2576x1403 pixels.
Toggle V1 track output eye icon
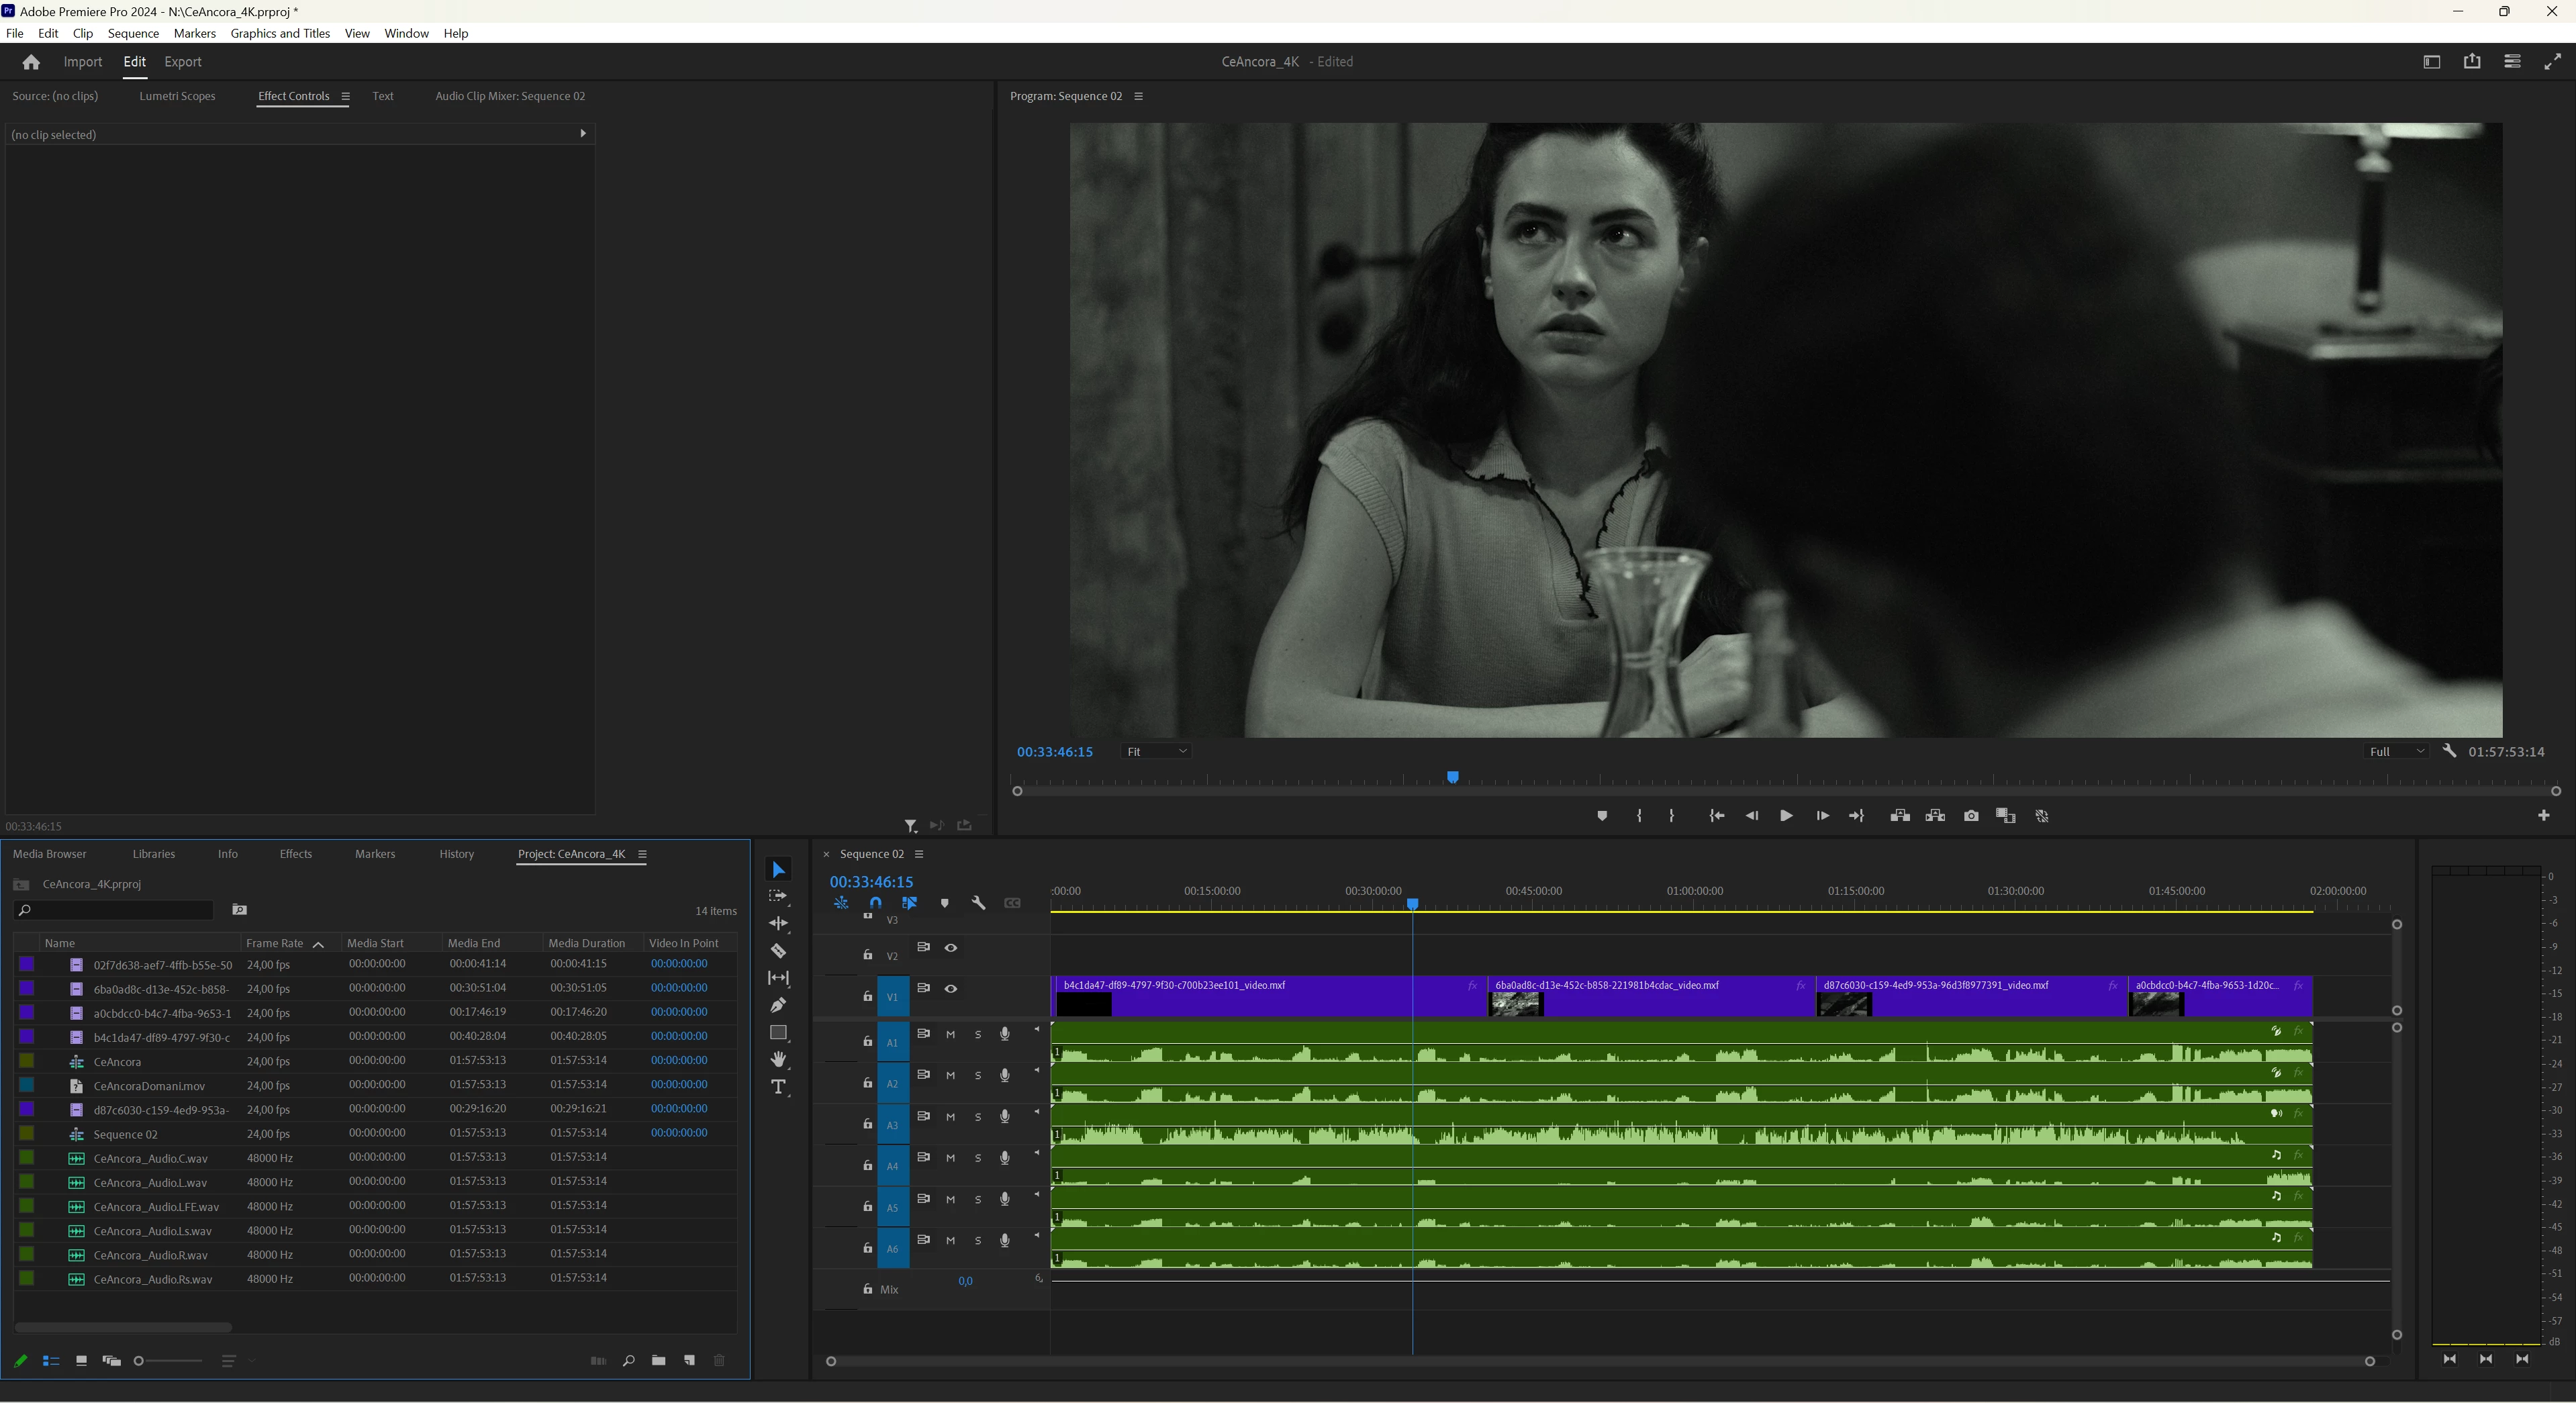951,989
